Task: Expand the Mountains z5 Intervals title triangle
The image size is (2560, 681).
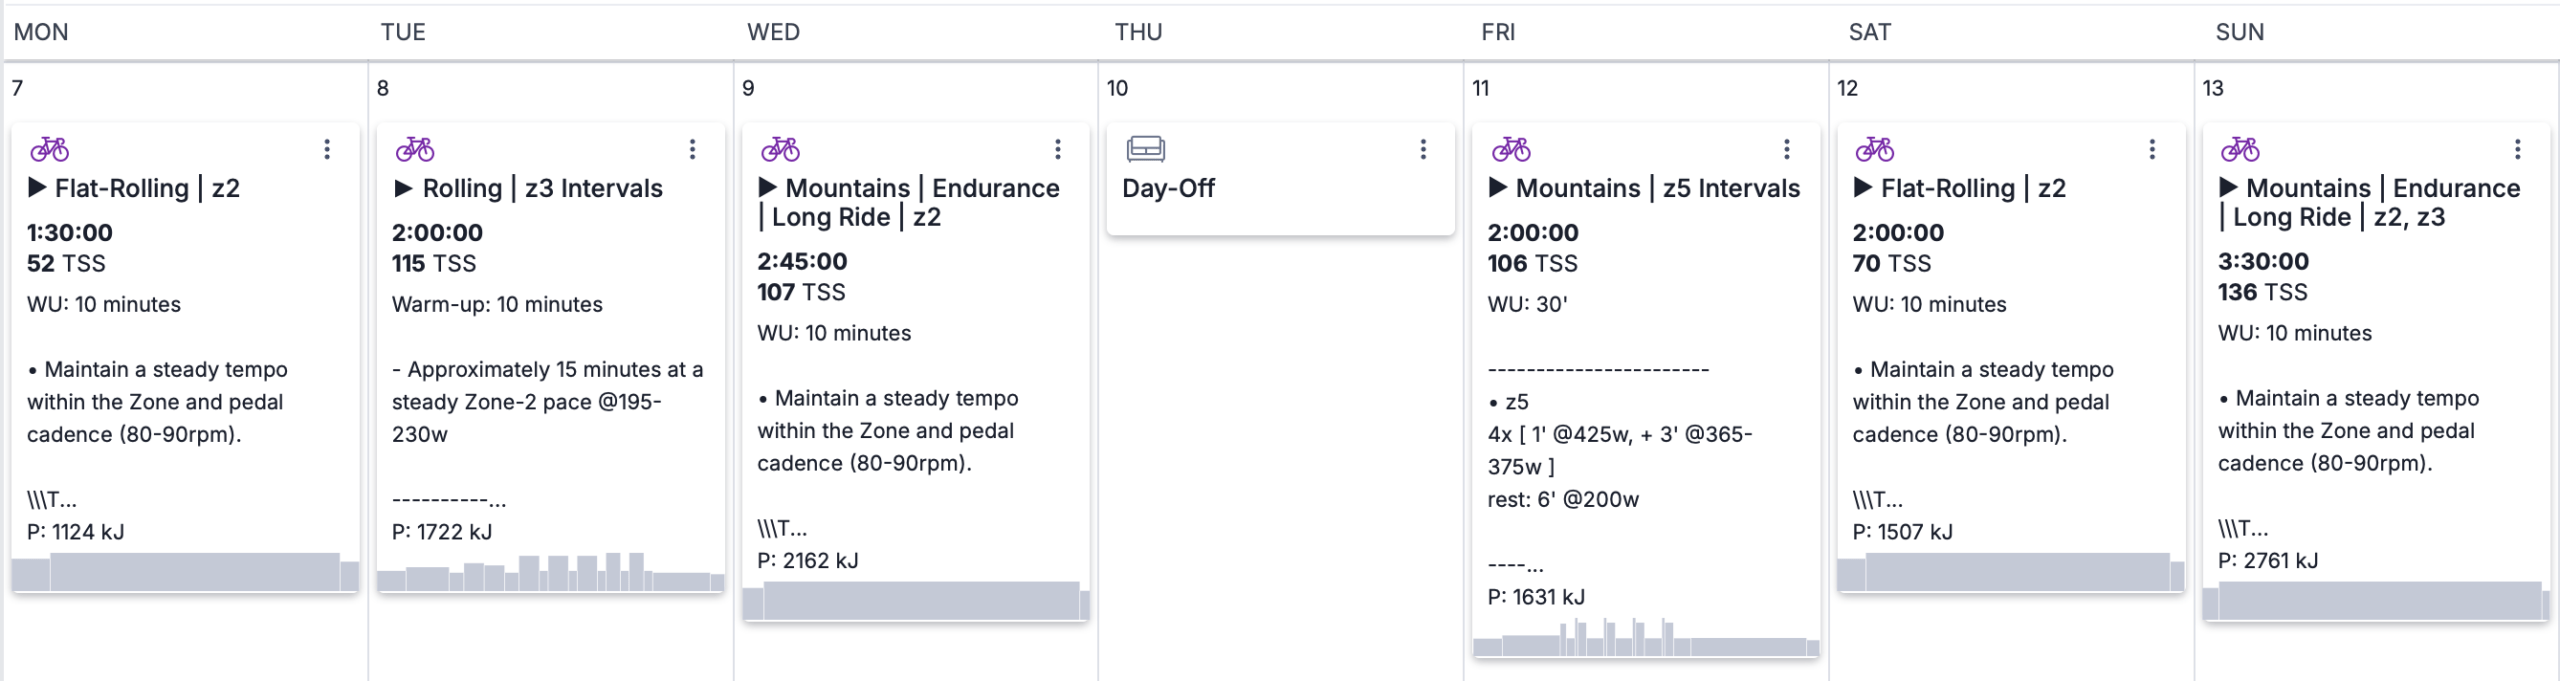Action: point(1498,187)
